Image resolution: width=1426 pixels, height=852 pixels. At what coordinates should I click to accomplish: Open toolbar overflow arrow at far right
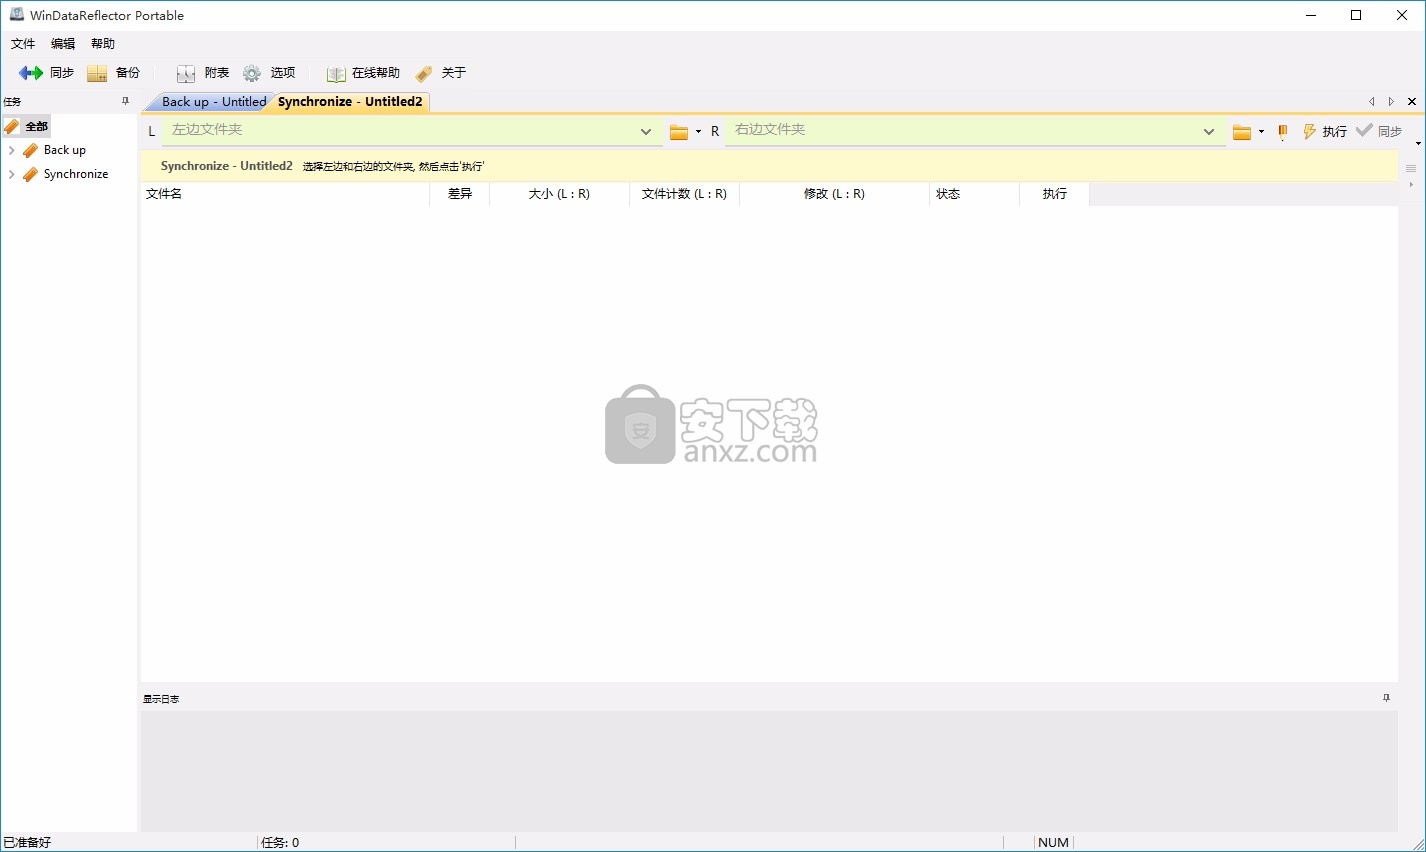pyautogui.click(x=1418, y=143)
